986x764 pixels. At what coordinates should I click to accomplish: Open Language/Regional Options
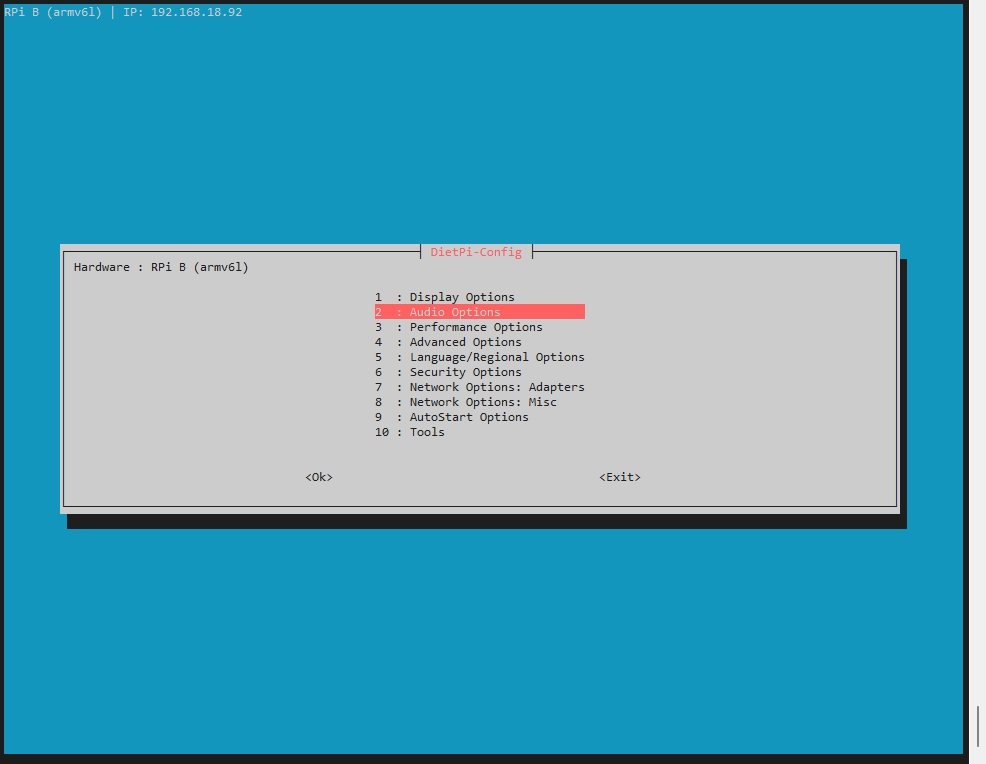(x=479, y=357)
